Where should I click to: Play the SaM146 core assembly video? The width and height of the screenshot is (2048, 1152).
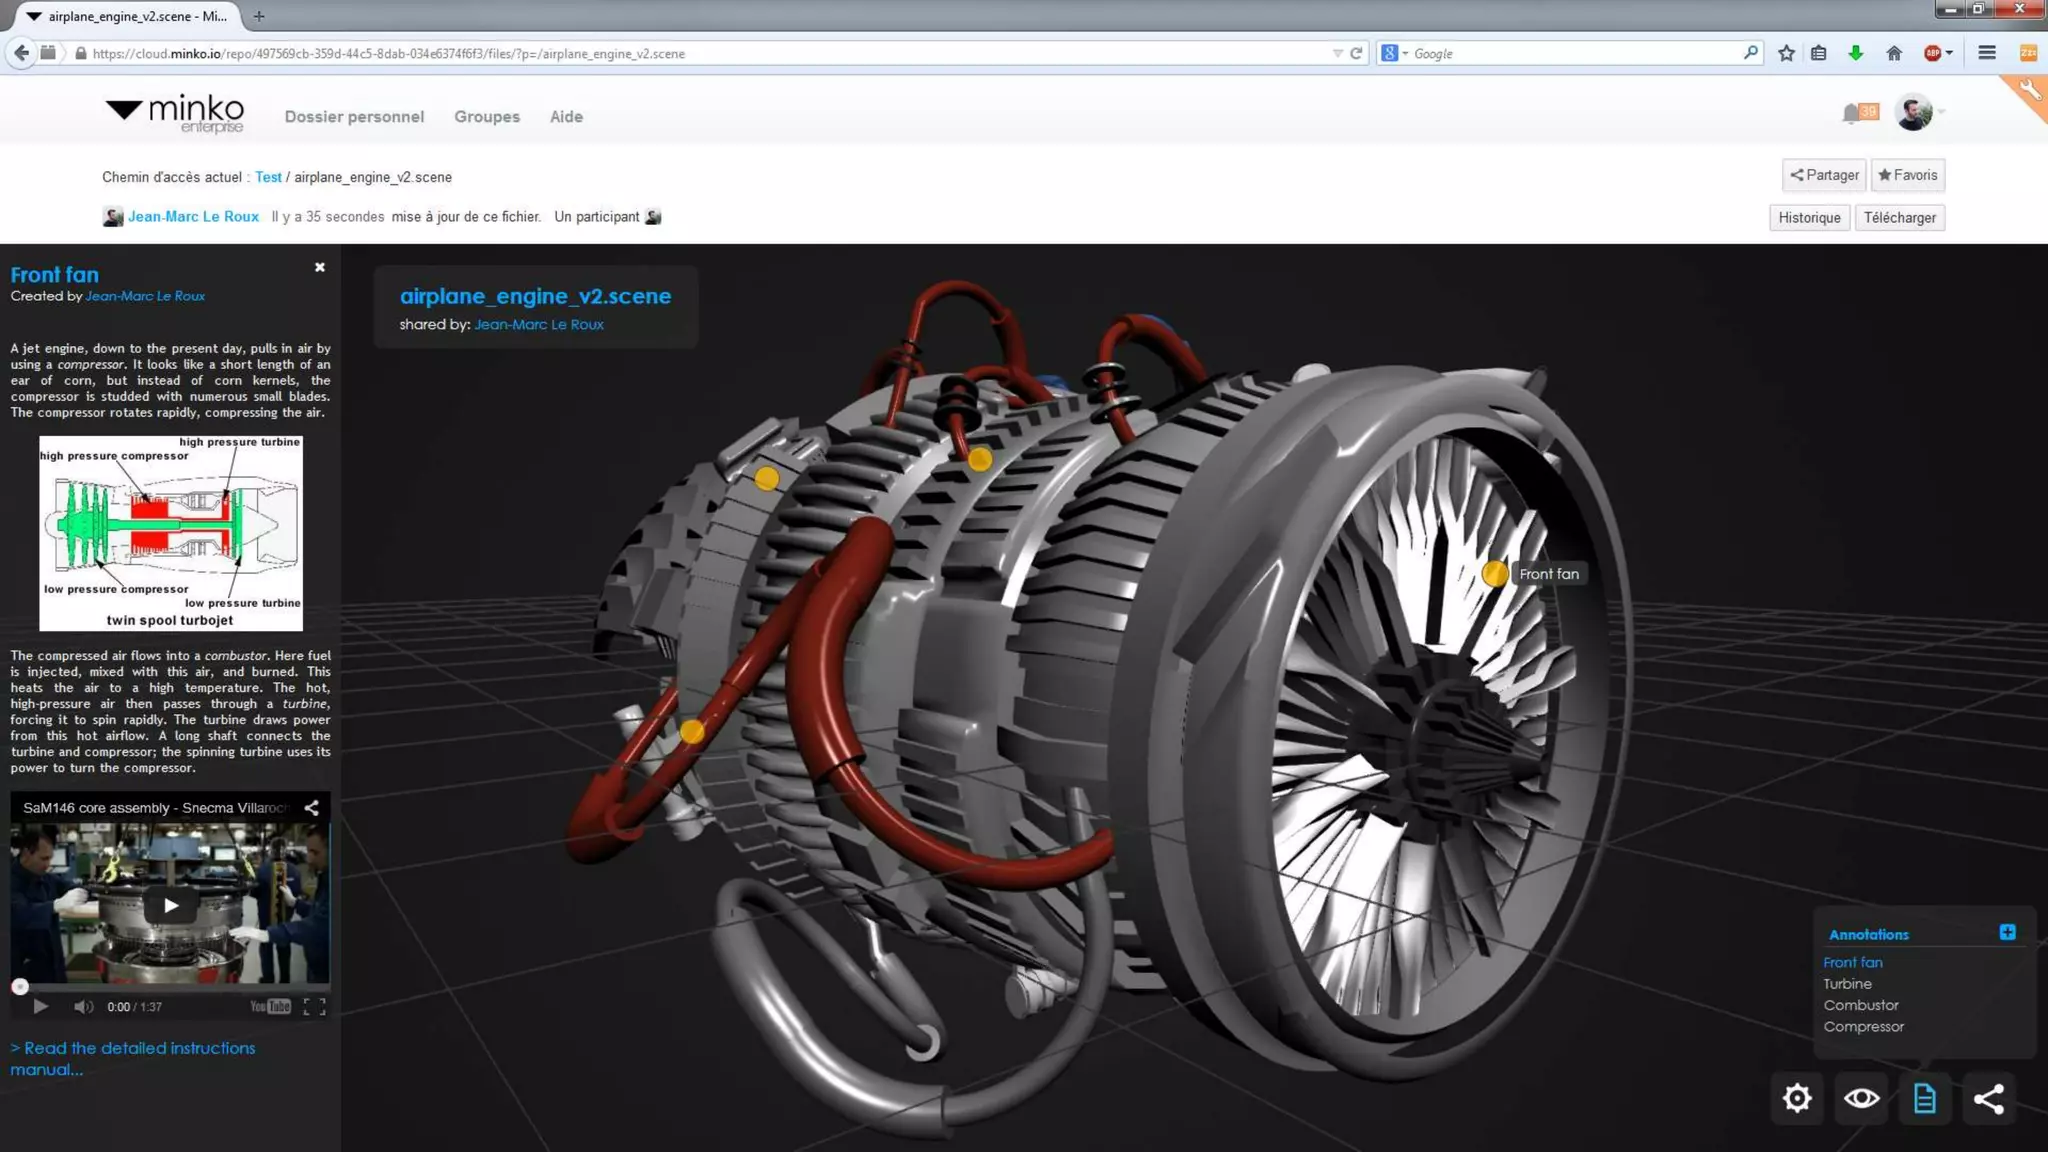171,905
